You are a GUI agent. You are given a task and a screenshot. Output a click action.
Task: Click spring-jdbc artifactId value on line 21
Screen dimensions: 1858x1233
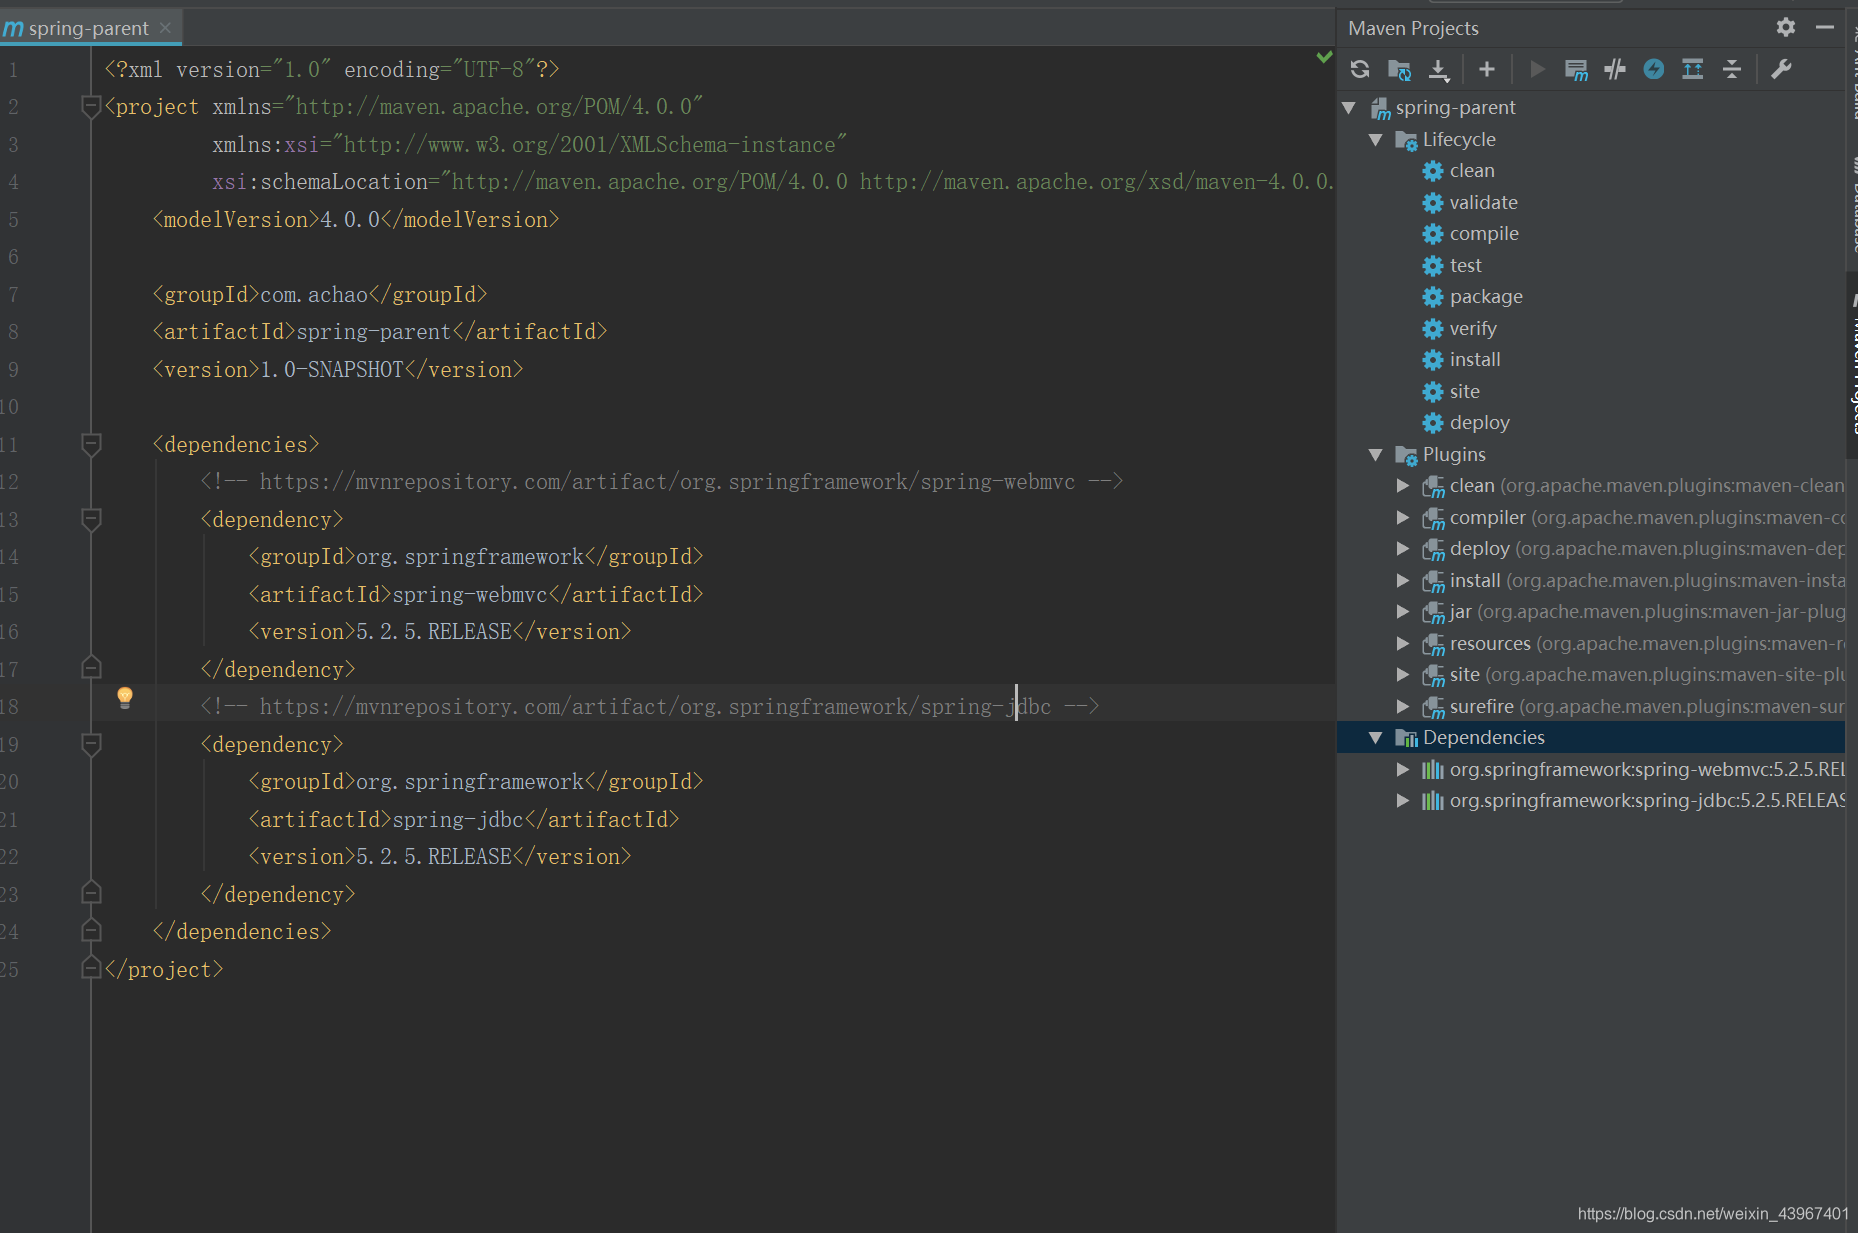(x=458, y=819)
